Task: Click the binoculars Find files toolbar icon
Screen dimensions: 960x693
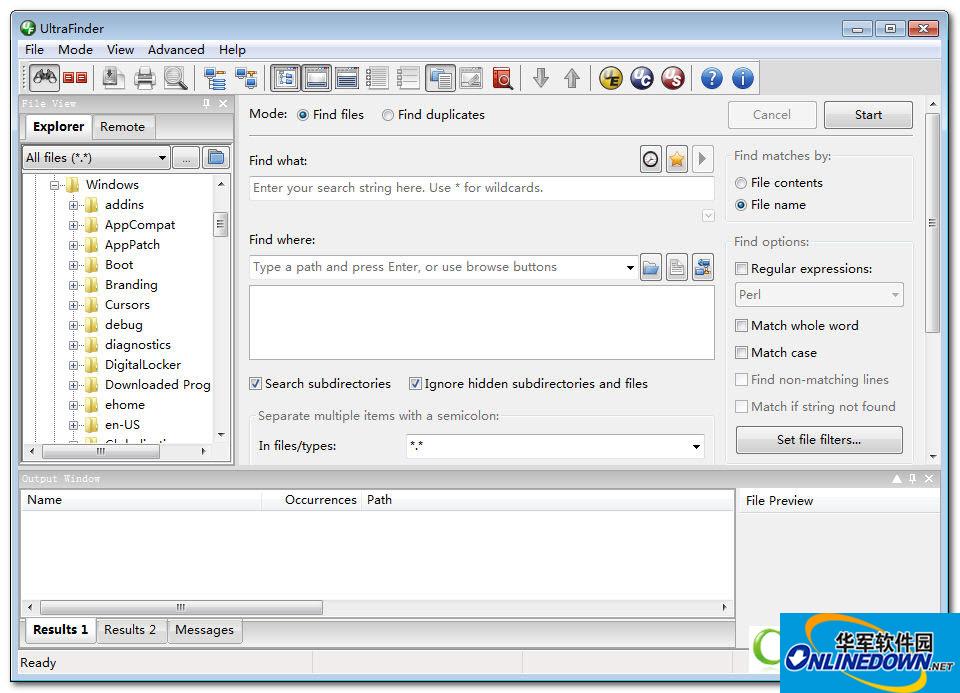Action: (44, 78)
